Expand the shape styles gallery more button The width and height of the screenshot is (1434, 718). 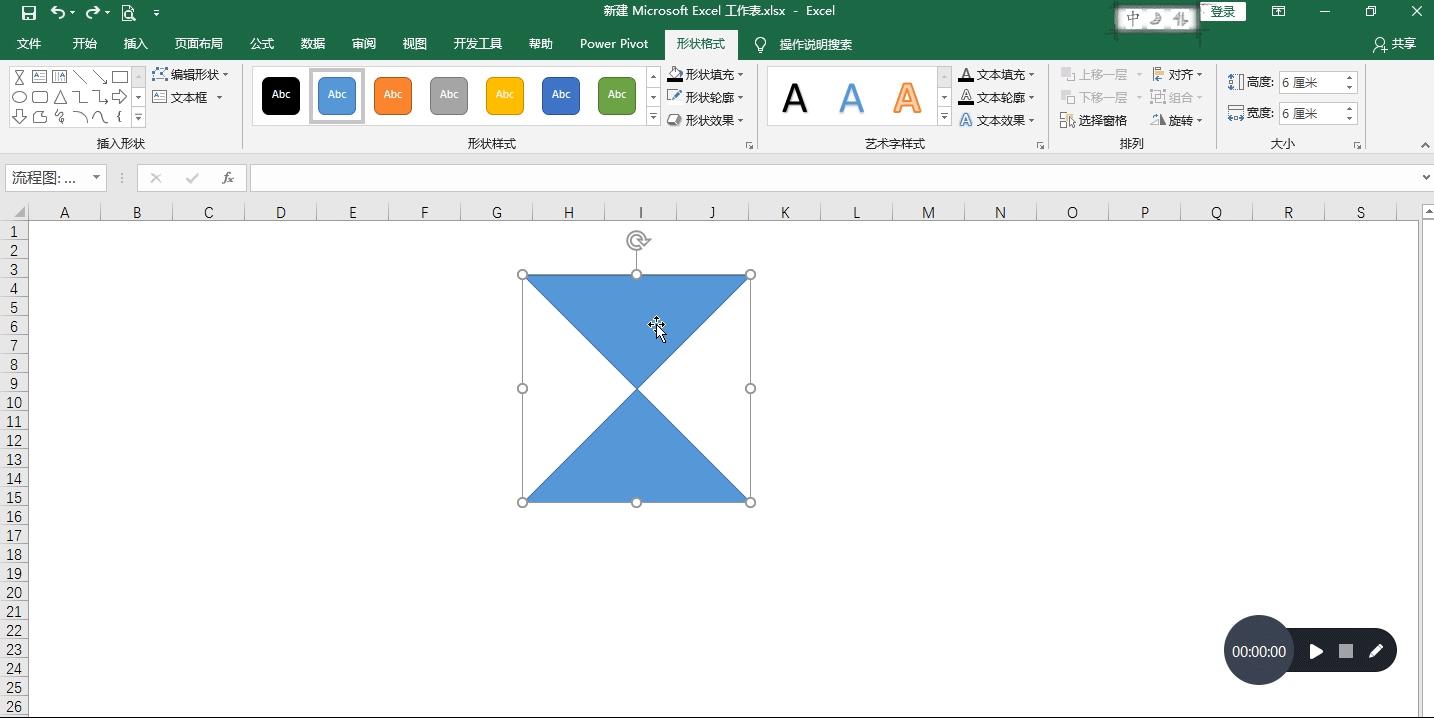pos(653,118)
